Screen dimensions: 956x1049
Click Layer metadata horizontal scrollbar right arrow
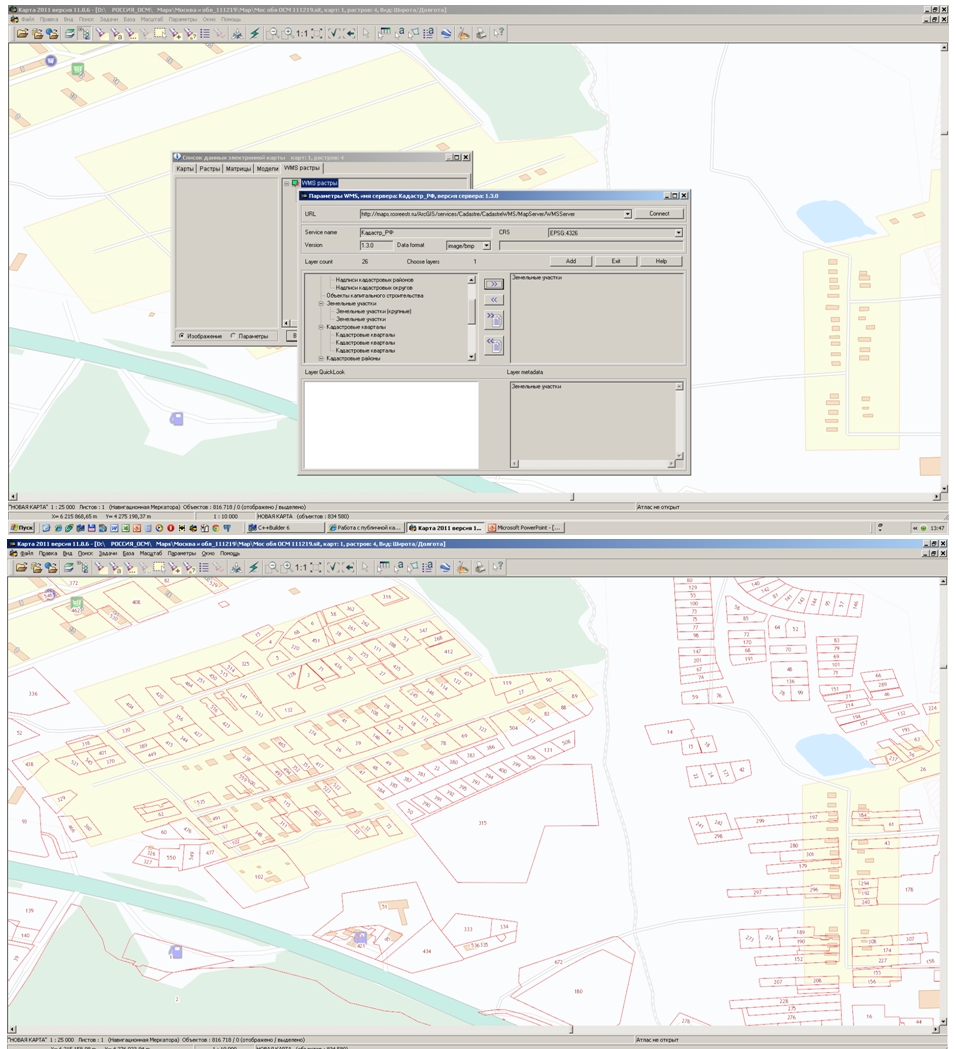(671, 464)
